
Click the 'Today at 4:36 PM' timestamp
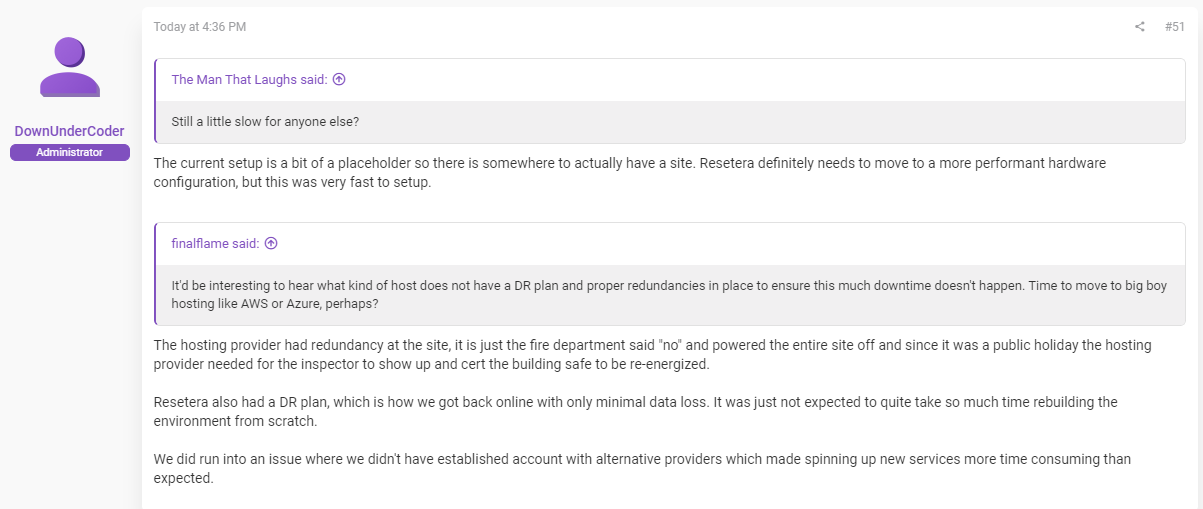point(200,27)
